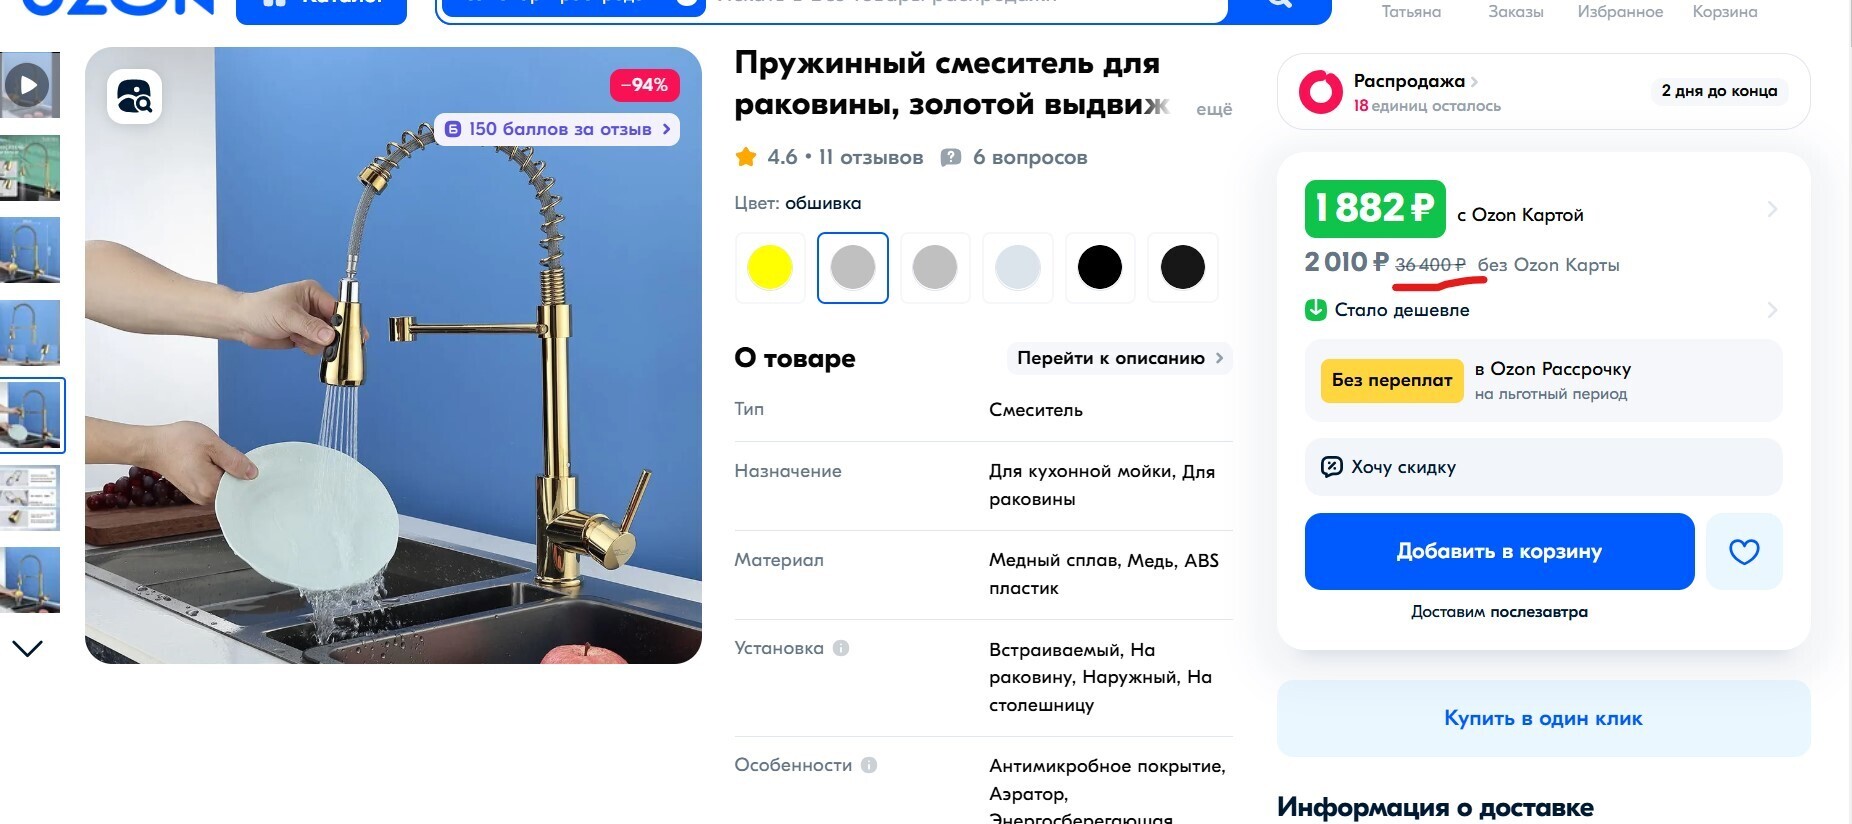Go to Избранное in the header
This screenshot has width=1852, height=824.
pos(1620,12)
